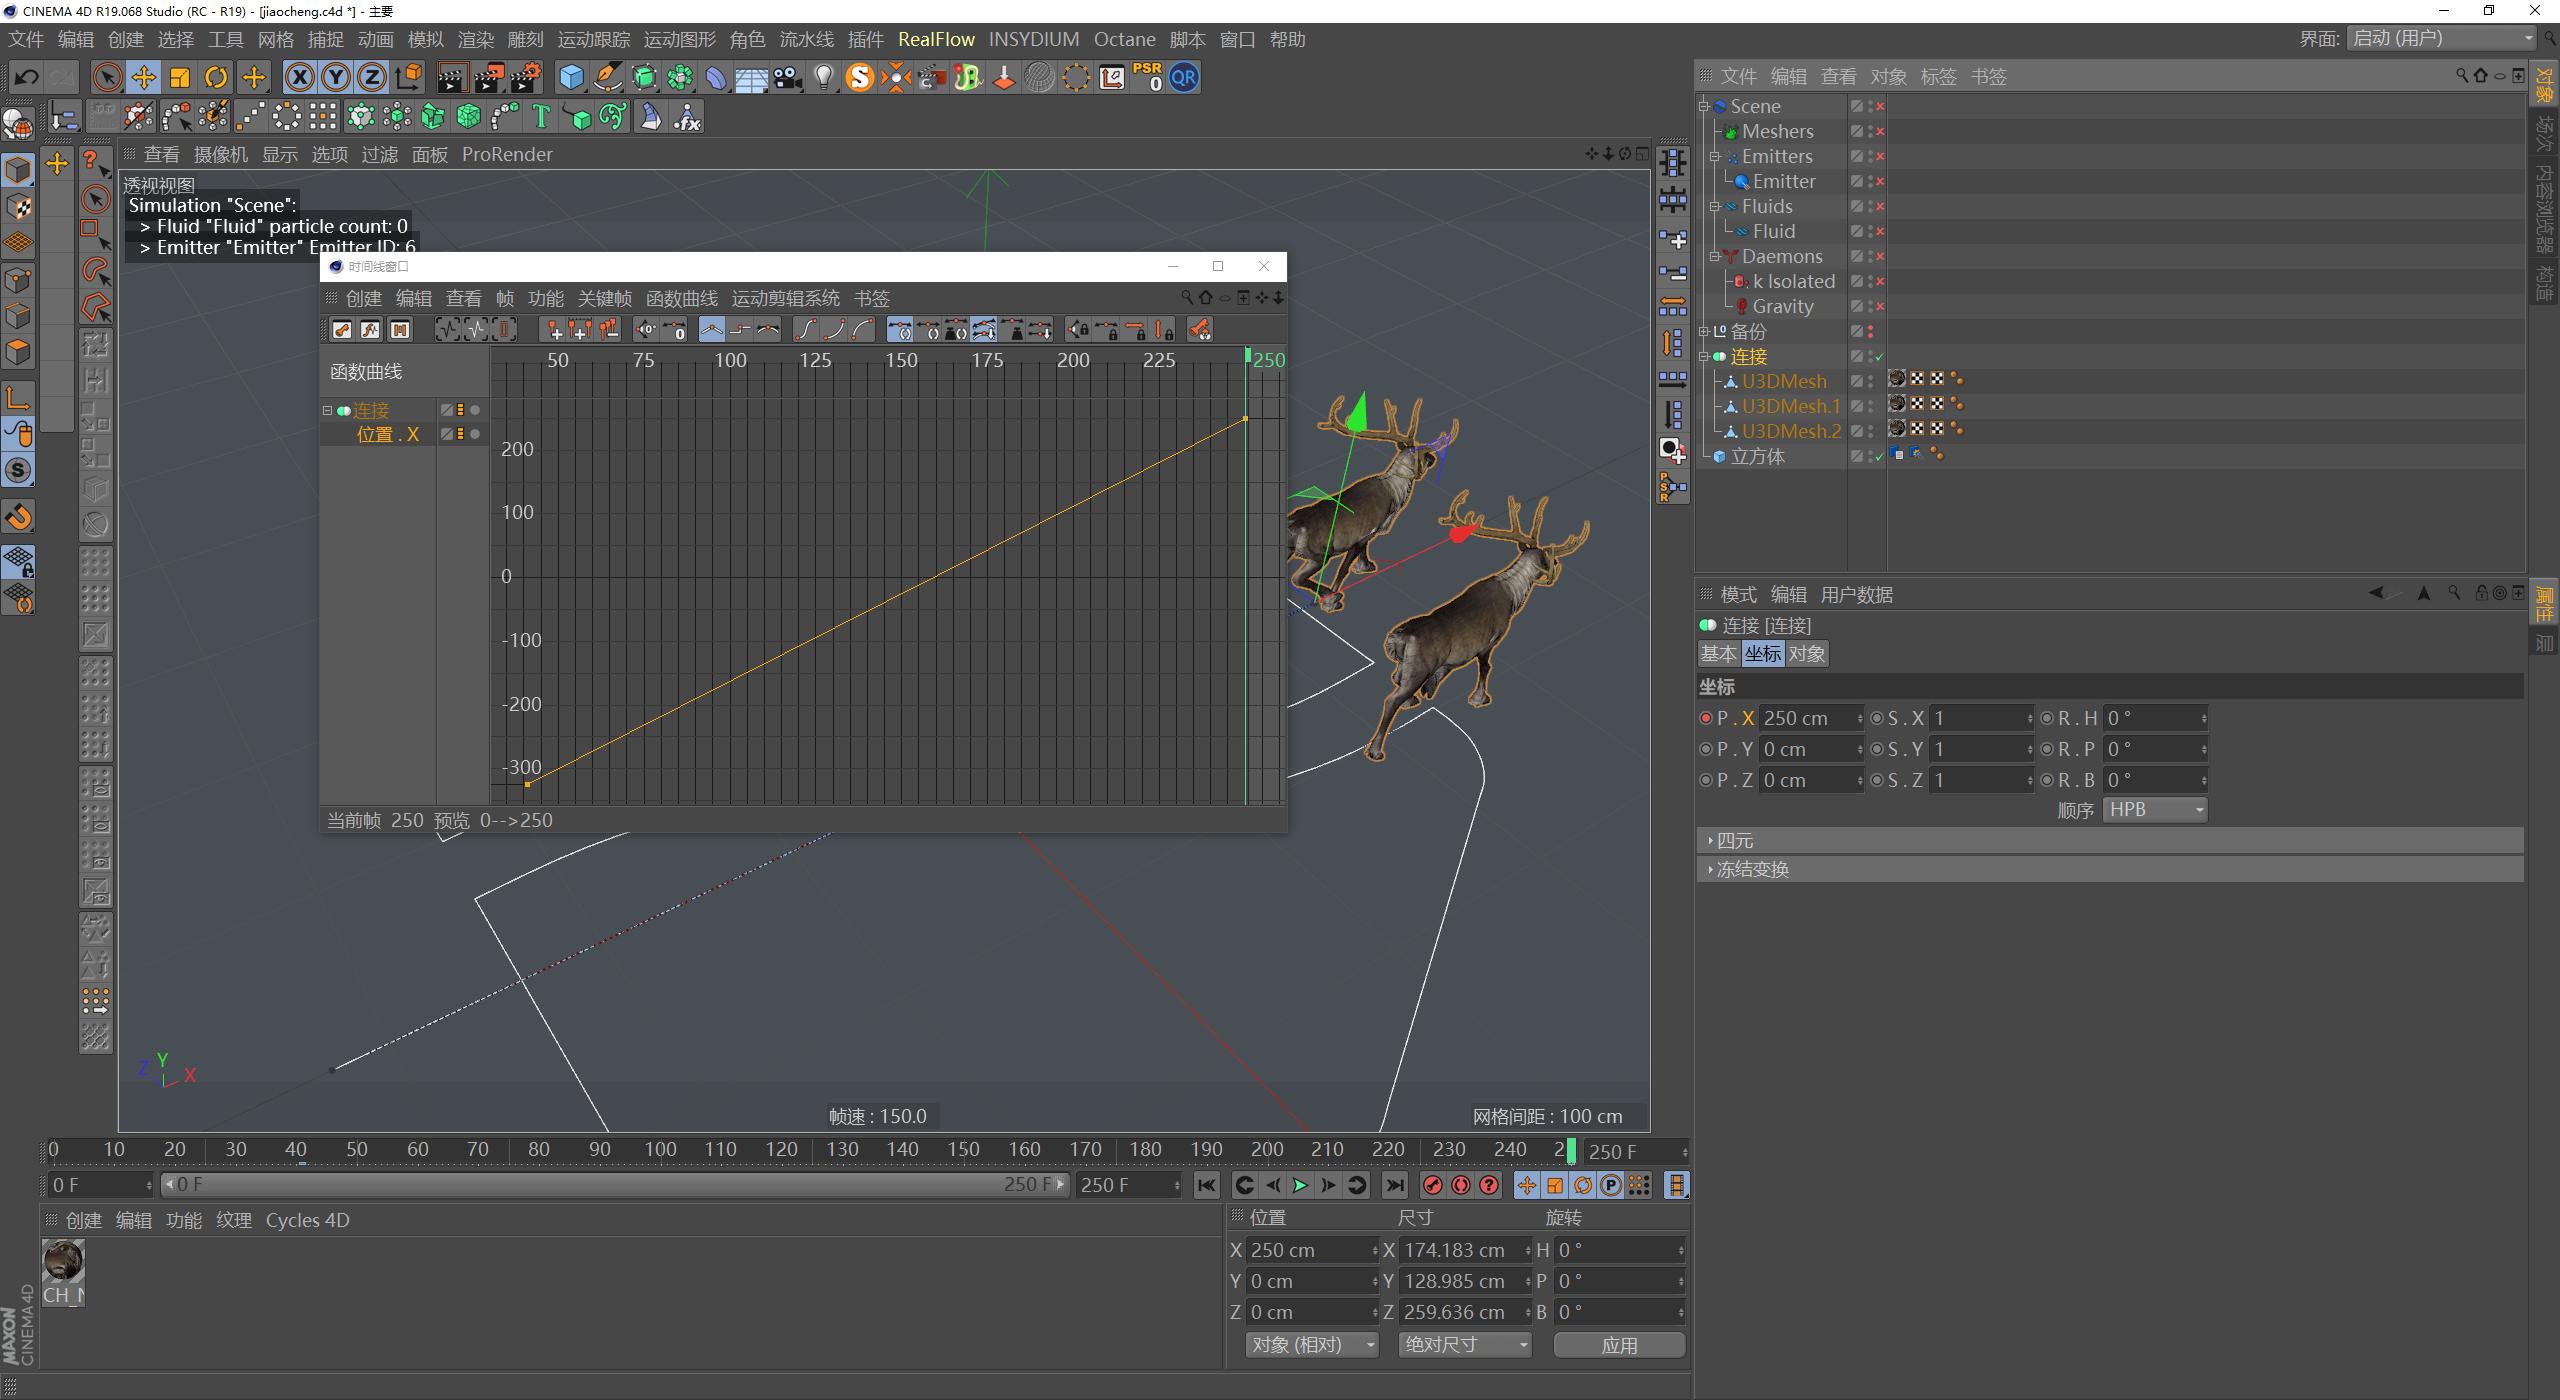Add a Cube primitive object
Screen dimensions: 2560x1400
[x=571, y=78]
